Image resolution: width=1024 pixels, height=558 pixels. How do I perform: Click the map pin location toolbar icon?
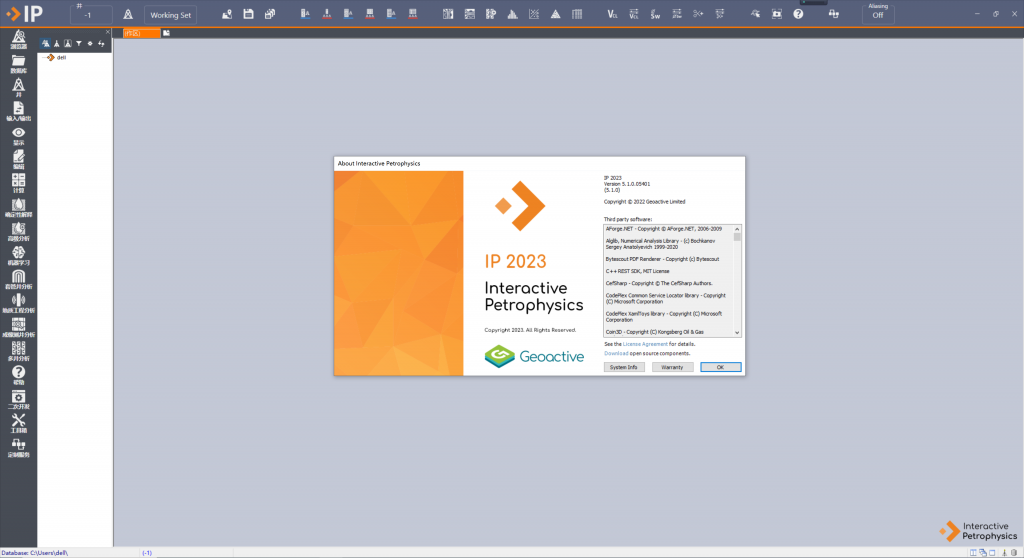227,14
